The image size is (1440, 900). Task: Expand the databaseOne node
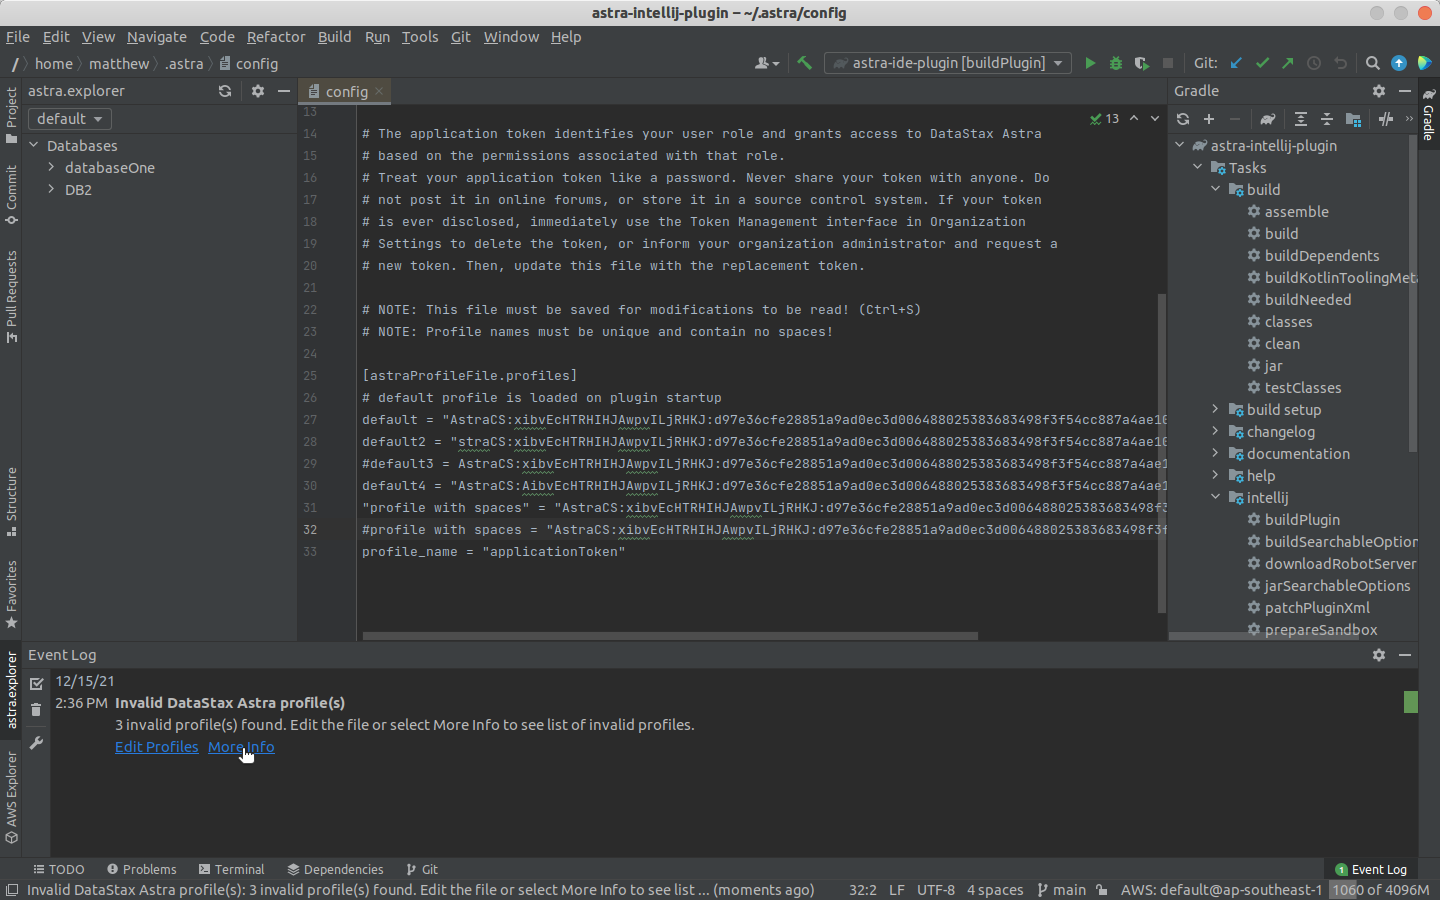coord(51,168)
